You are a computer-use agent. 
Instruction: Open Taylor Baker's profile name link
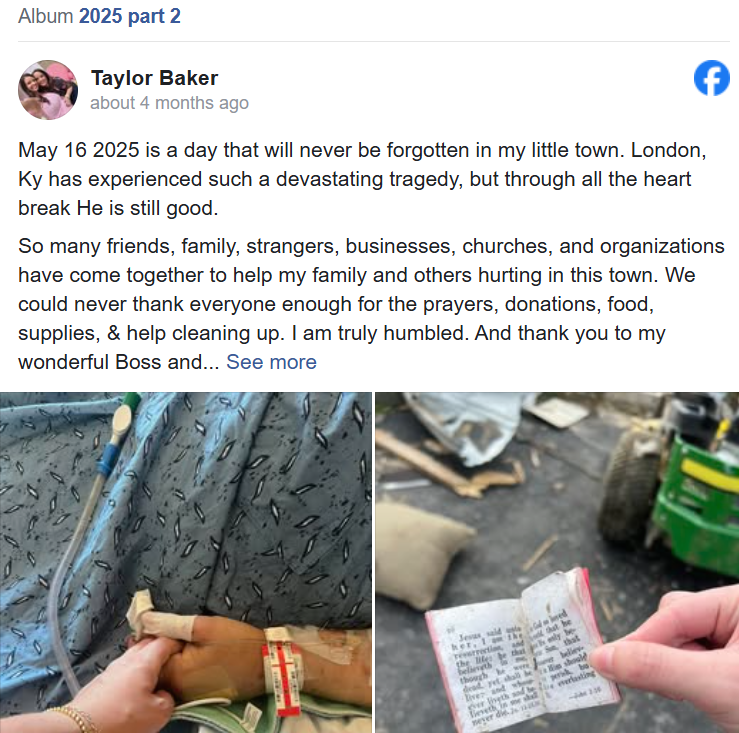pyautogui.click(x=155, y=78)
